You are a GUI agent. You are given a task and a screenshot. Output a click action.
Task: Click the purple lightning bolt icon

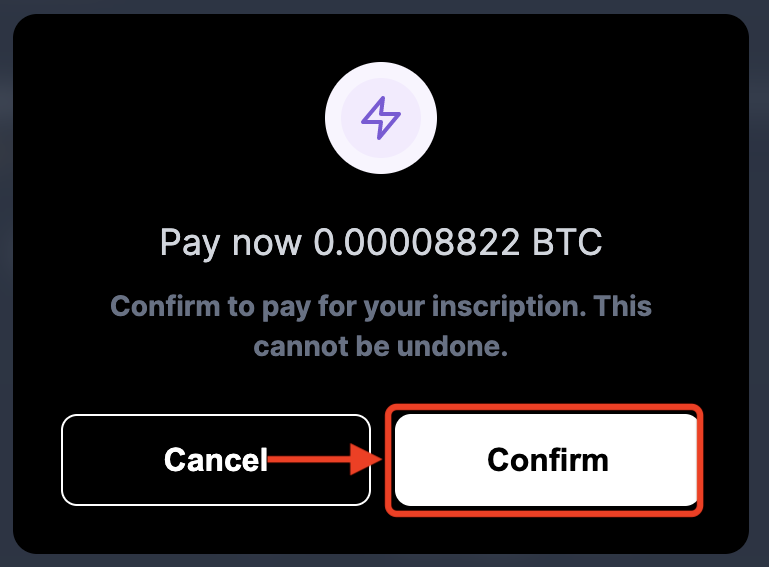pos(381,118)
